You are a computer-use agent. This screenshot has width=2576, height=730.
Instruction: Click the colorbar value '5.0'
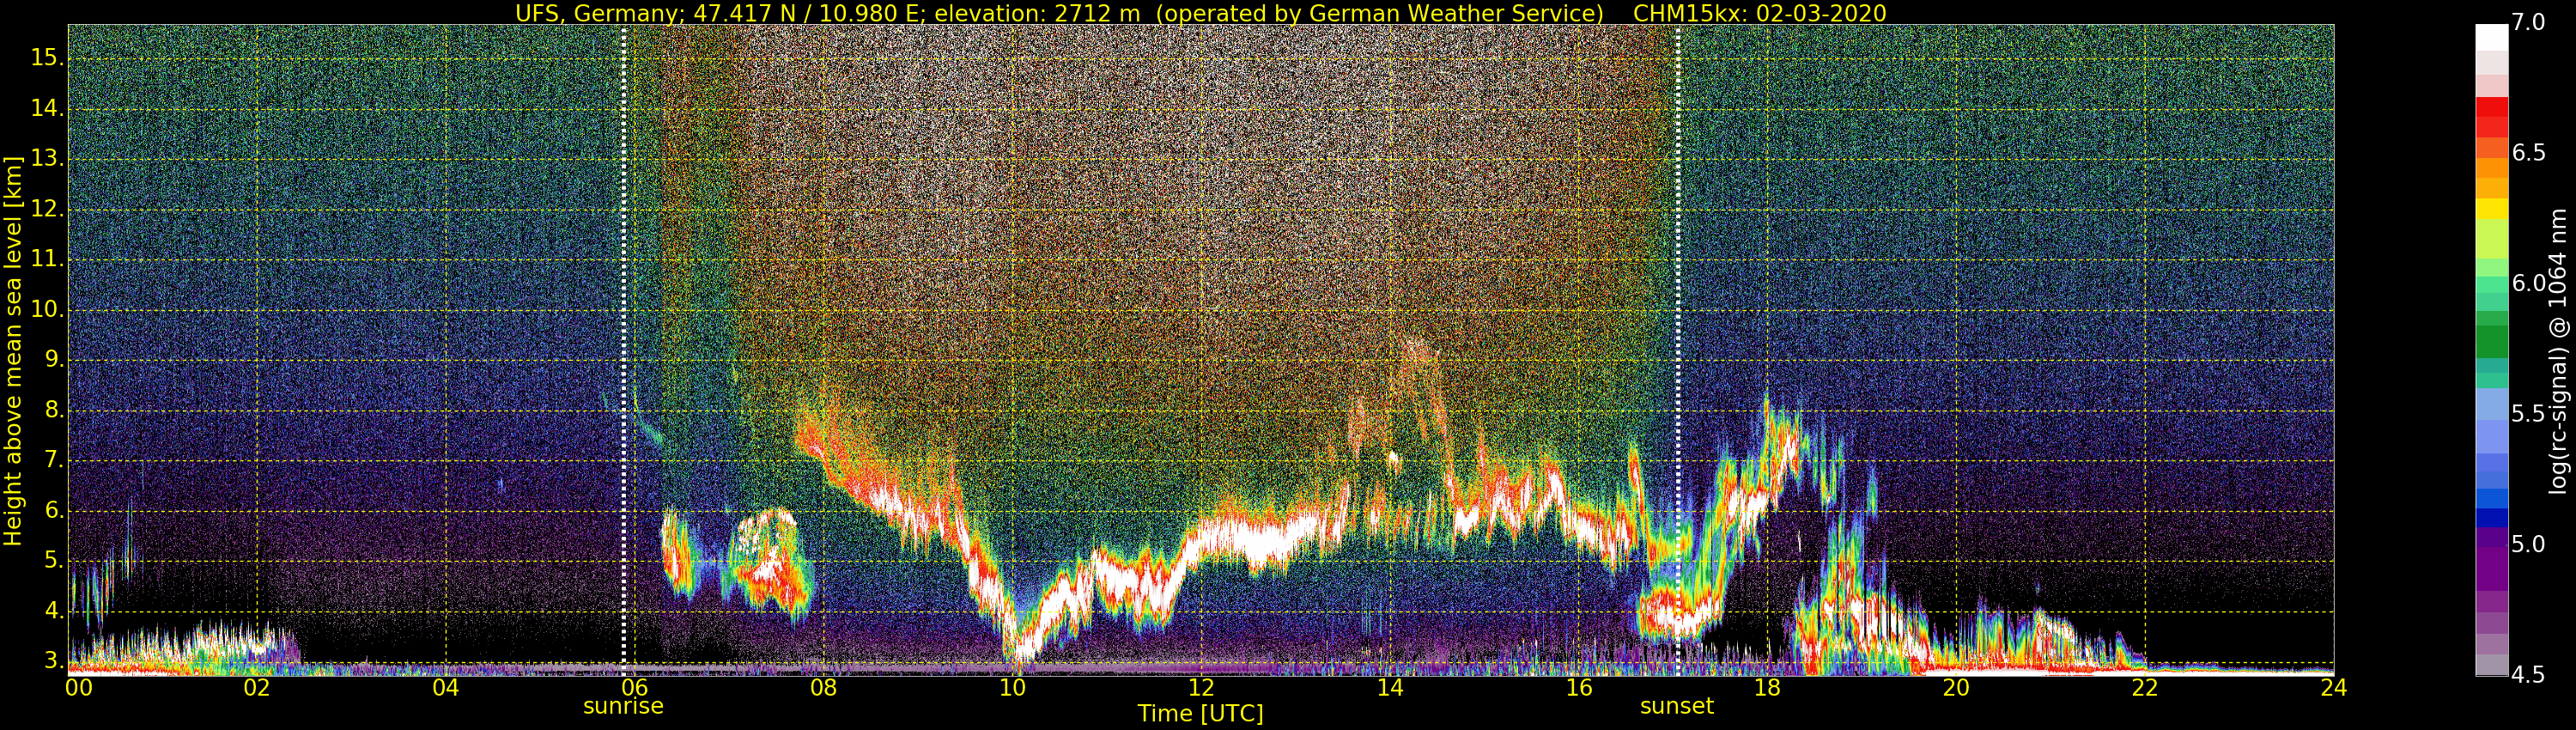click(x=2527, y=544)
